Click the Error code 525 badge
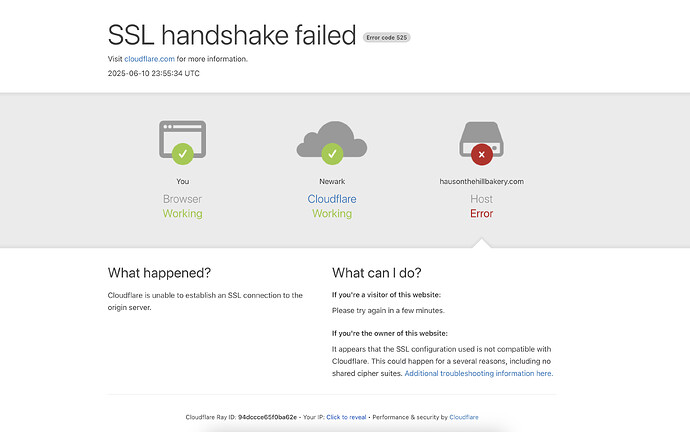Image resolution: width=690 pixels, height=432 pixels. point(386,38)
